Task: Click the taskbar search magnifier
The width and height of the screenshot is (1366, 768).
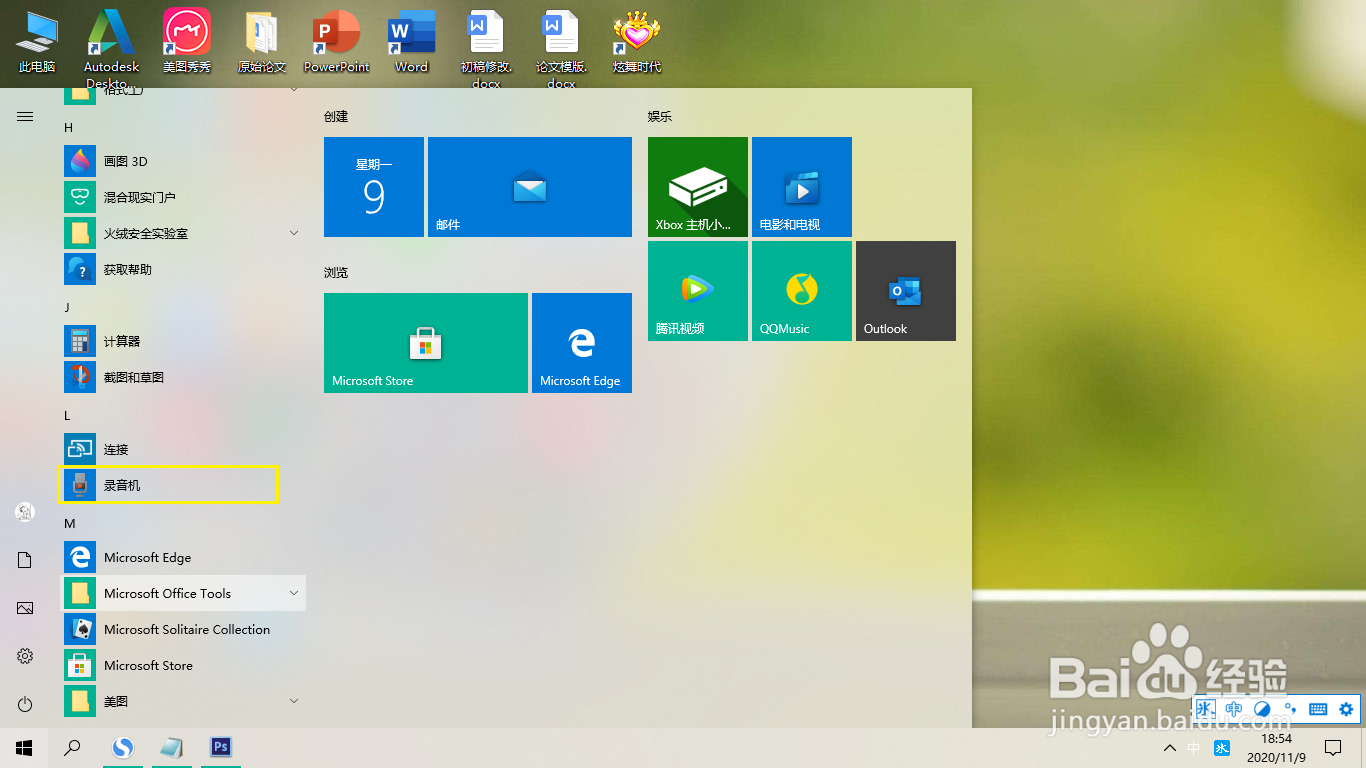Action: [x=72, y=747]
